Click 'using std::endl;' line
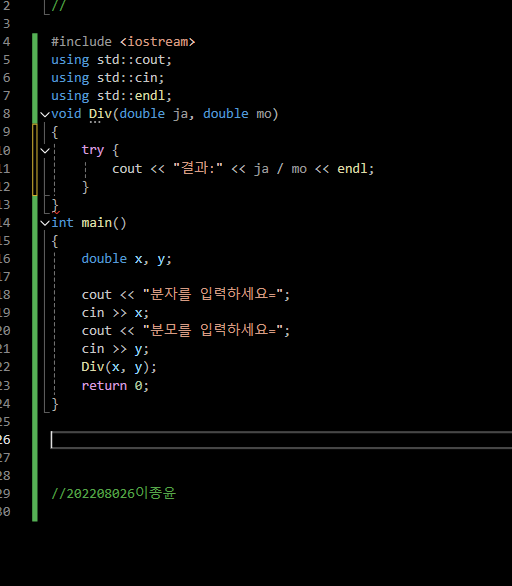This screenshot has width=512, height=586. coord(111,96)
